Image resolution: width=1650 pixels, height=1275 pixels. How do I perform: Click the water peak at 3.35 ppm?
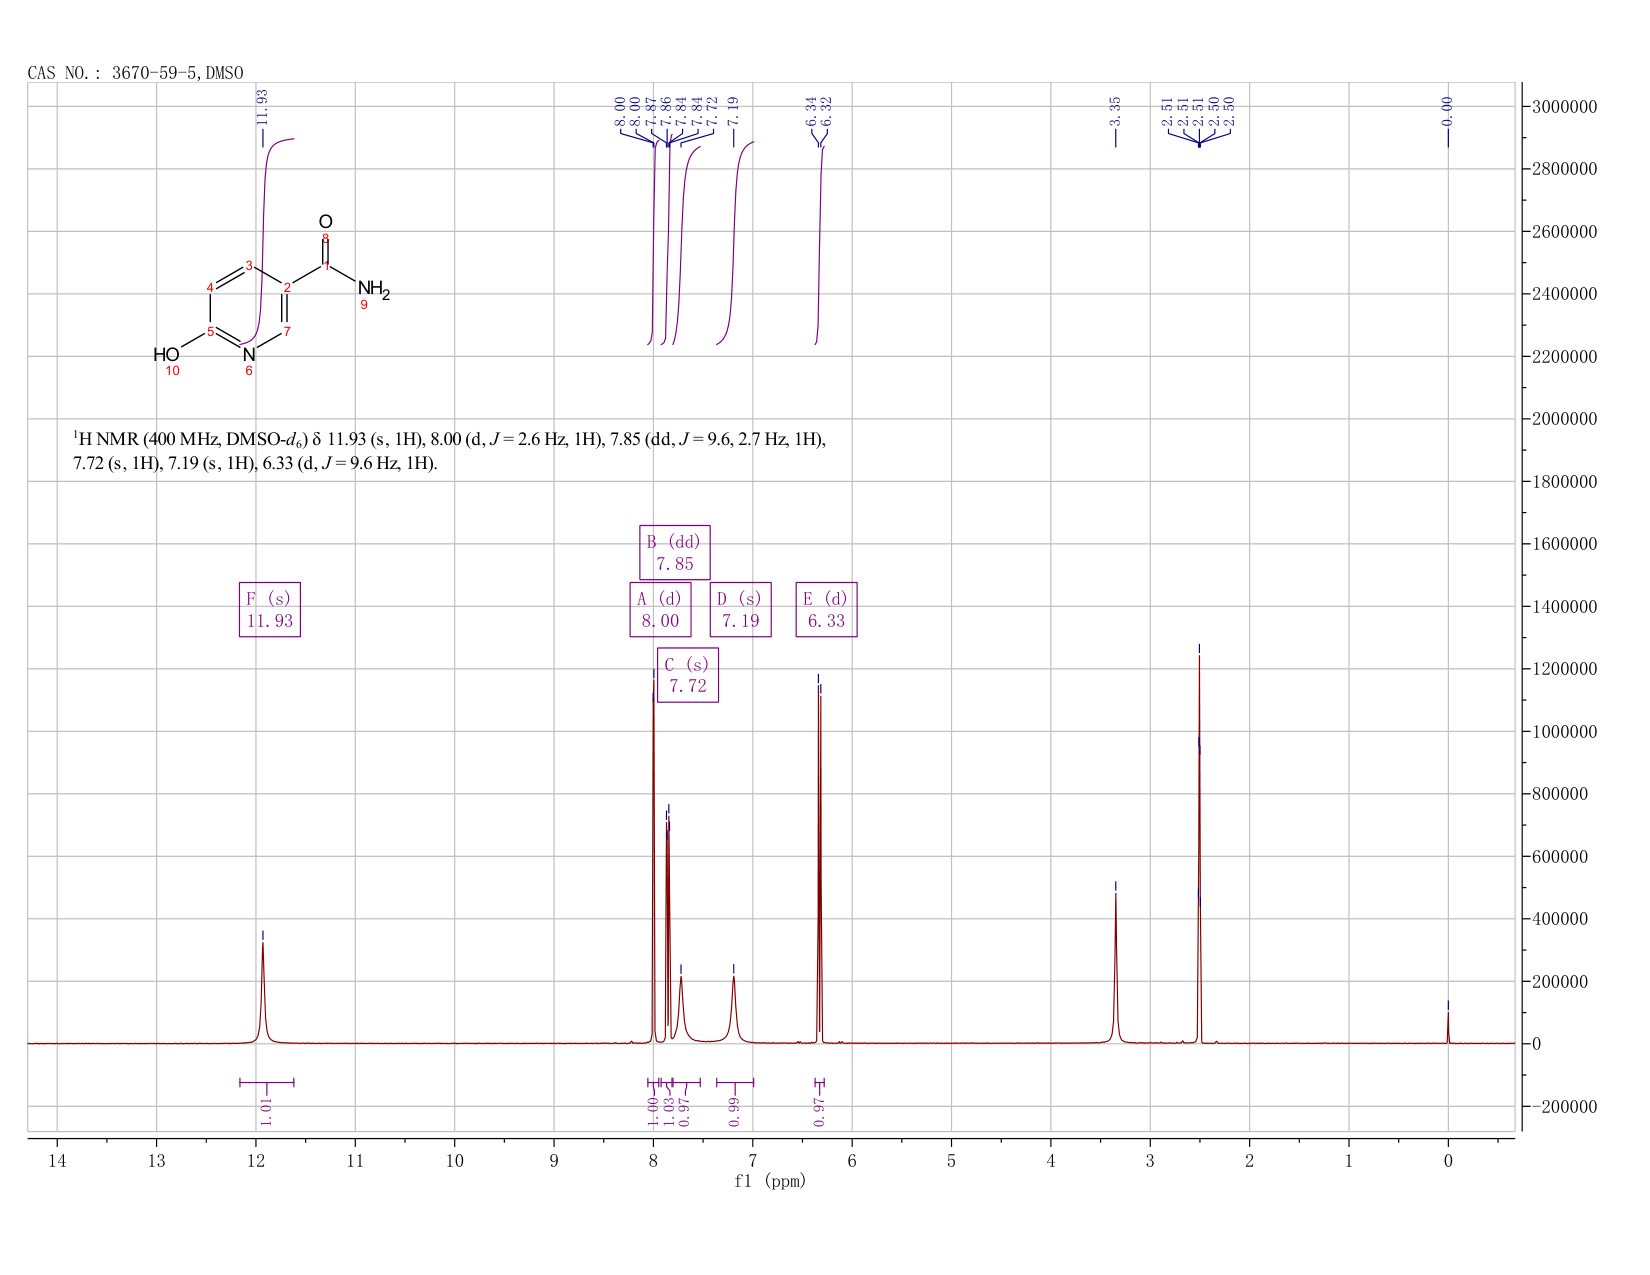(1116, 970)
